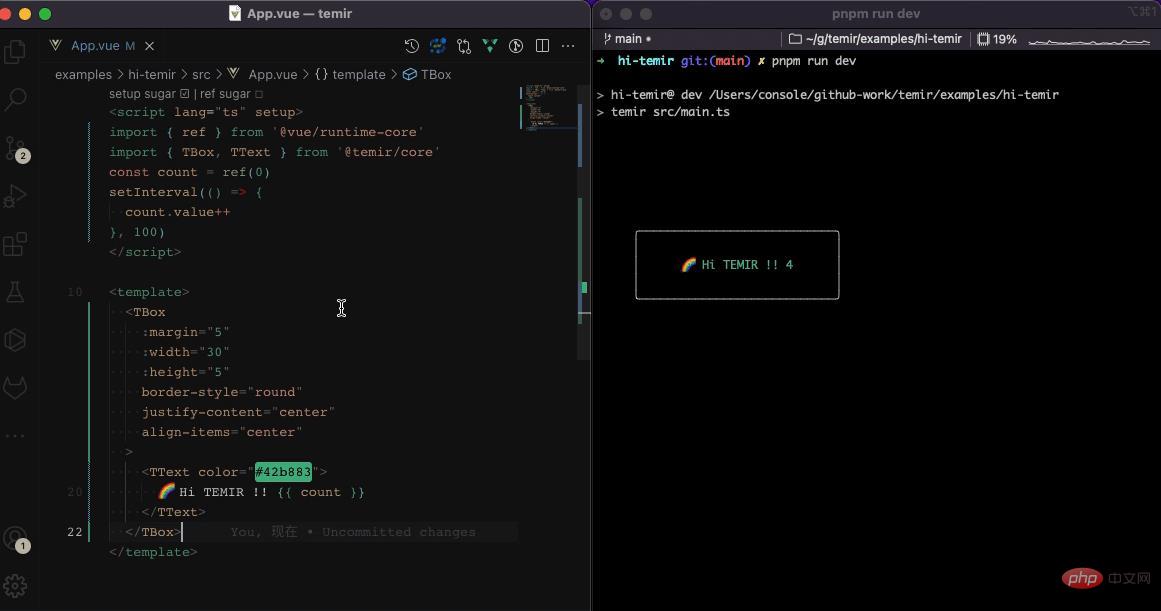Select the main terminal tab

(x=627, y=39)
